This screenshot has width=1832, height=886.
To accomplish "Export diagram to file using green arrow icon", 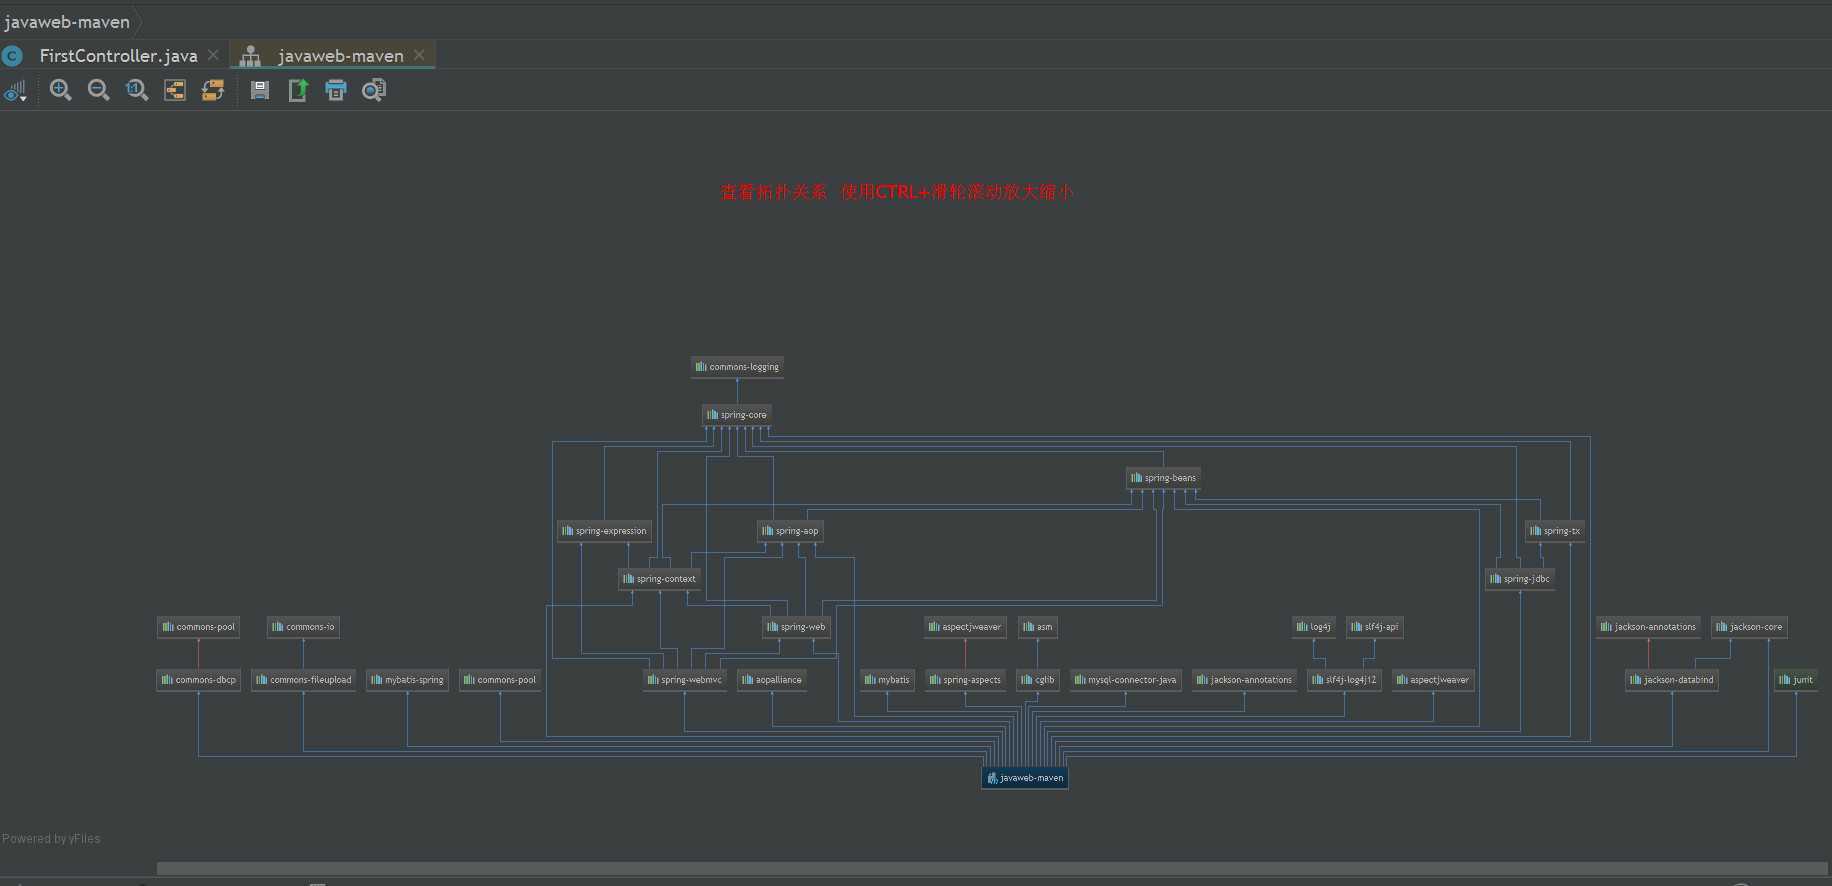I will pos(298,90).
